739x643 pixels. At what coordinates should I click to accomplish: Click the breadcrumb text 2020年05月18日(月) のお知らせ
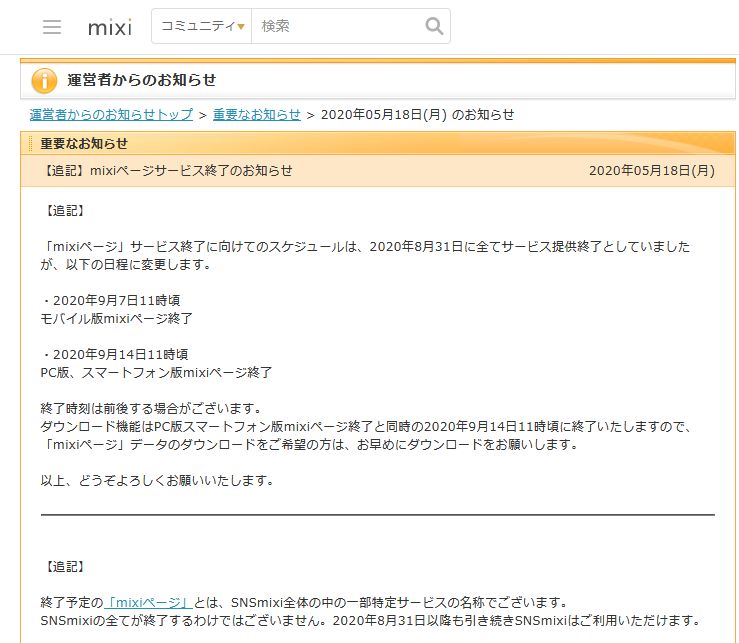pos(418,115)
